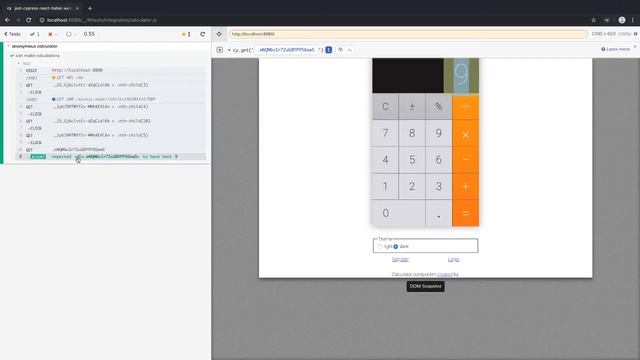
Task: Click the calculator 7 key
Action: pyautogui.click(x=385, y=133)
